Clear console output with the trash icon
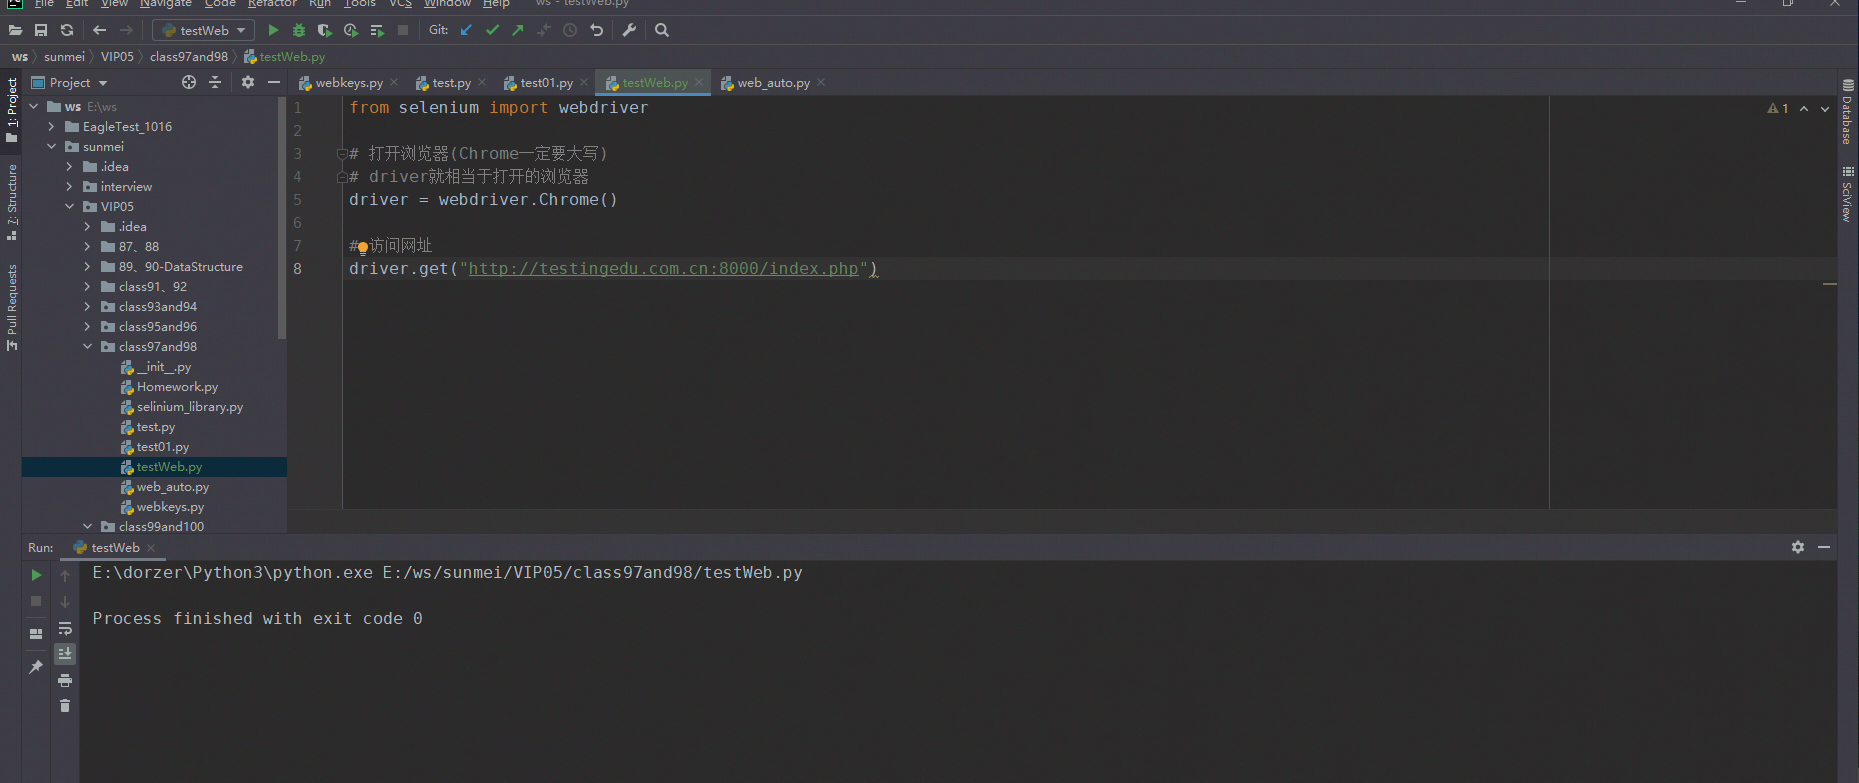This screenshot has width=1859, height=783. click(65, 706)
